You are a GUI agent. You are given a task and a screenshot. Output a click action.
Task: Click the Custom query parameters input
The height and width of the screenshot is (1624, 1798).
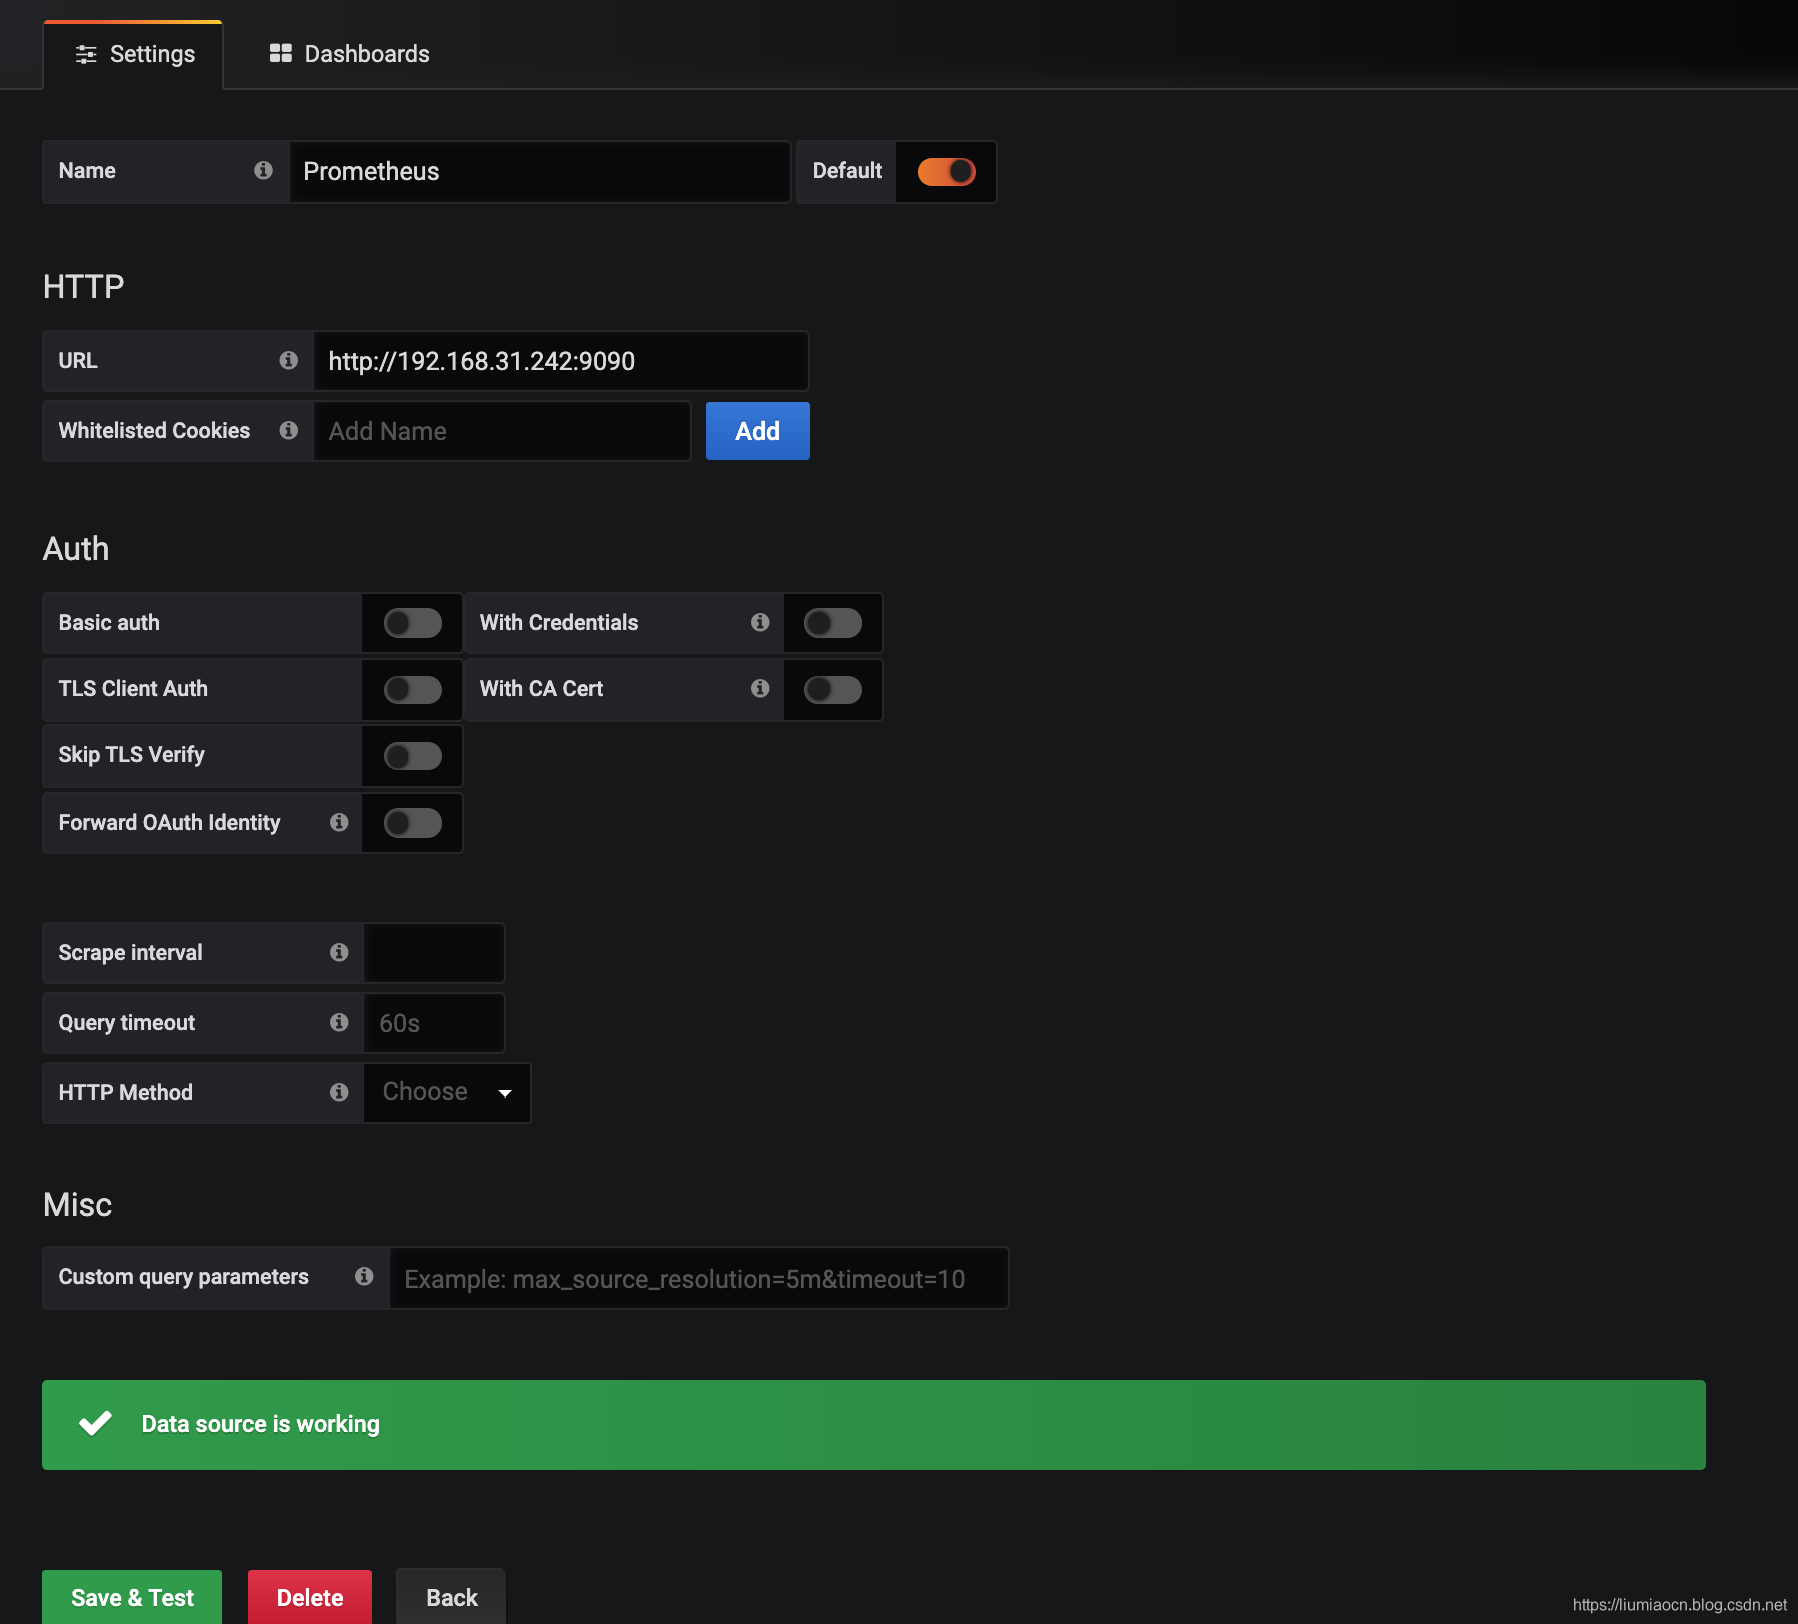(x=699, y=1278)
